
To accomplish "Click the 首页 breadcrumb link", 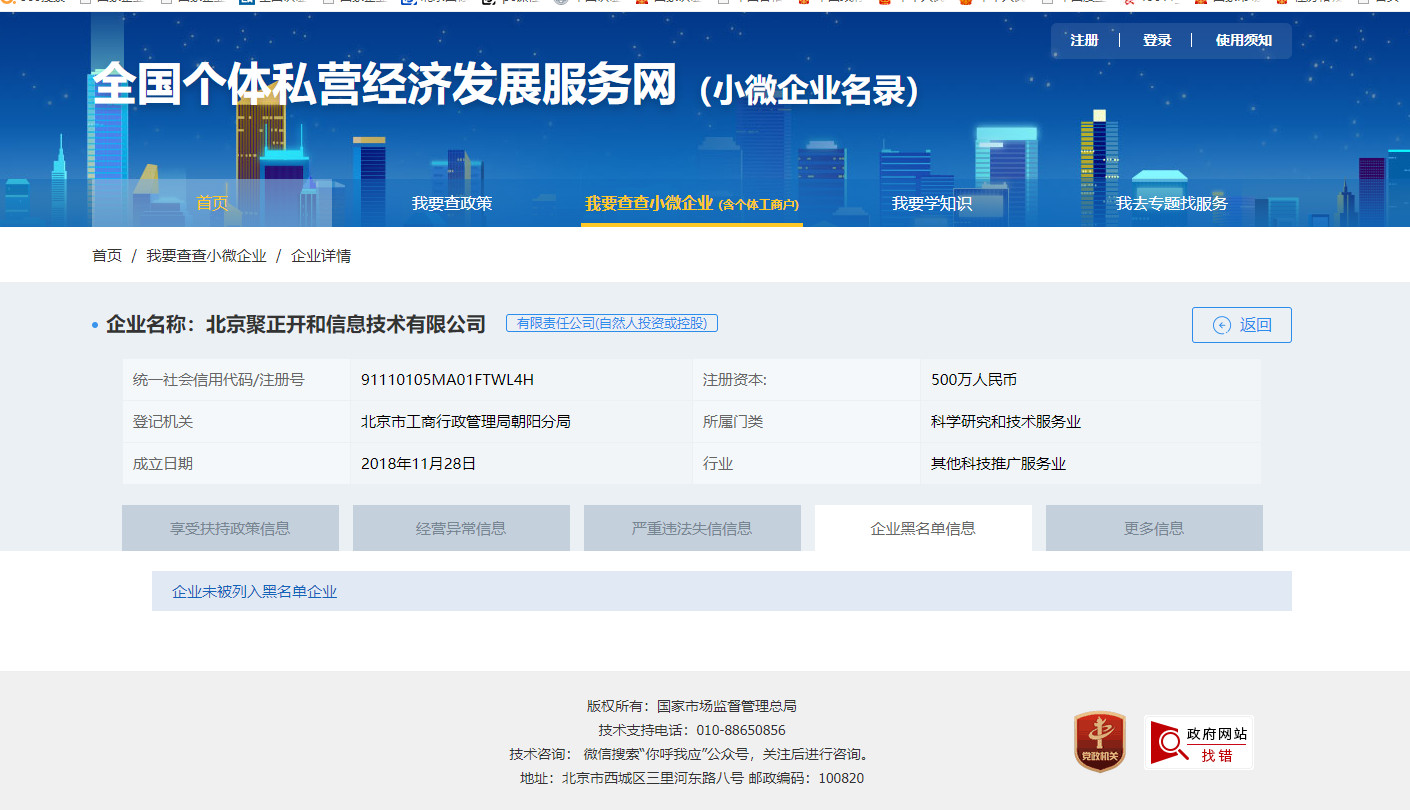I will point(107,256).
